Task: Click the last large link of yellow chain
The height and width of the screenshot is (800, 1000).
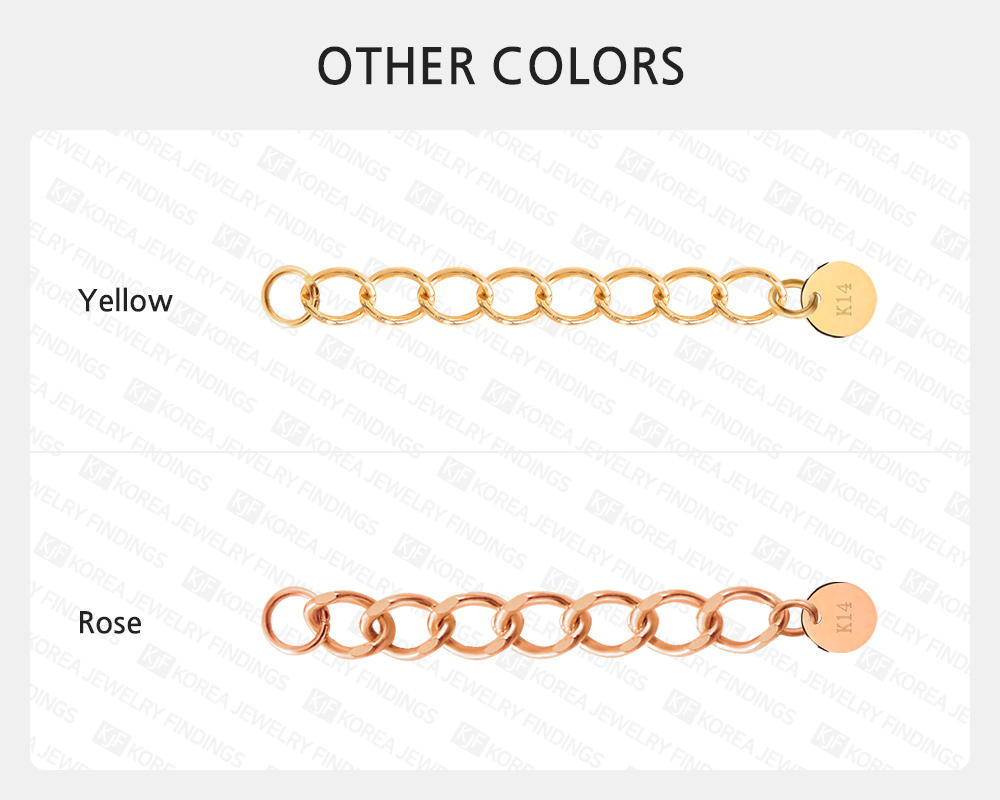Action: click(x=748, y=296)
